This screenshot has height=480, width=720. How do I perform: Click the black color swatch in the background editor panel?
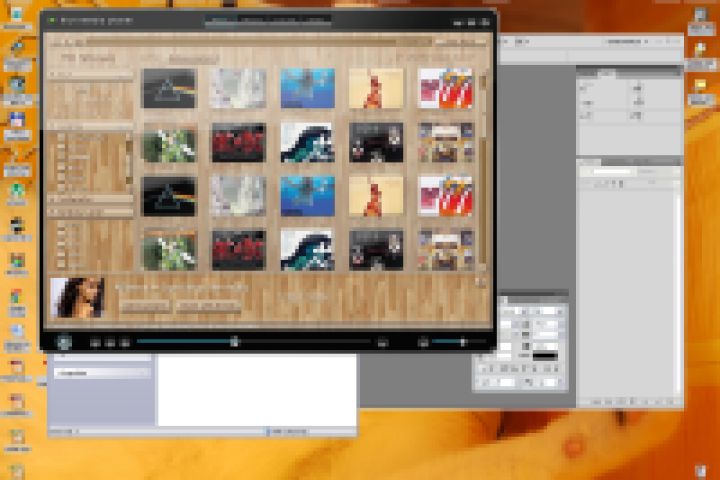click(545, 356)
